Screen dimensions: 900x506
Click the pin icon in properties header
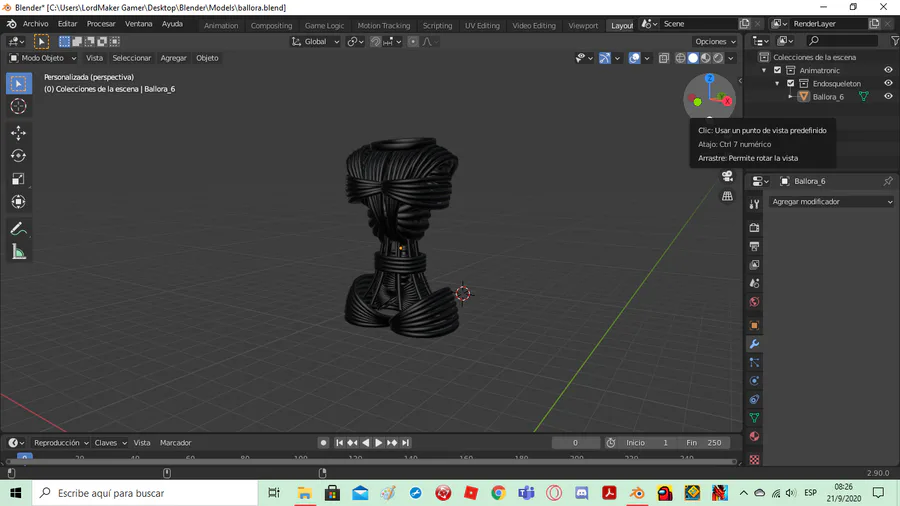[888, 181]
